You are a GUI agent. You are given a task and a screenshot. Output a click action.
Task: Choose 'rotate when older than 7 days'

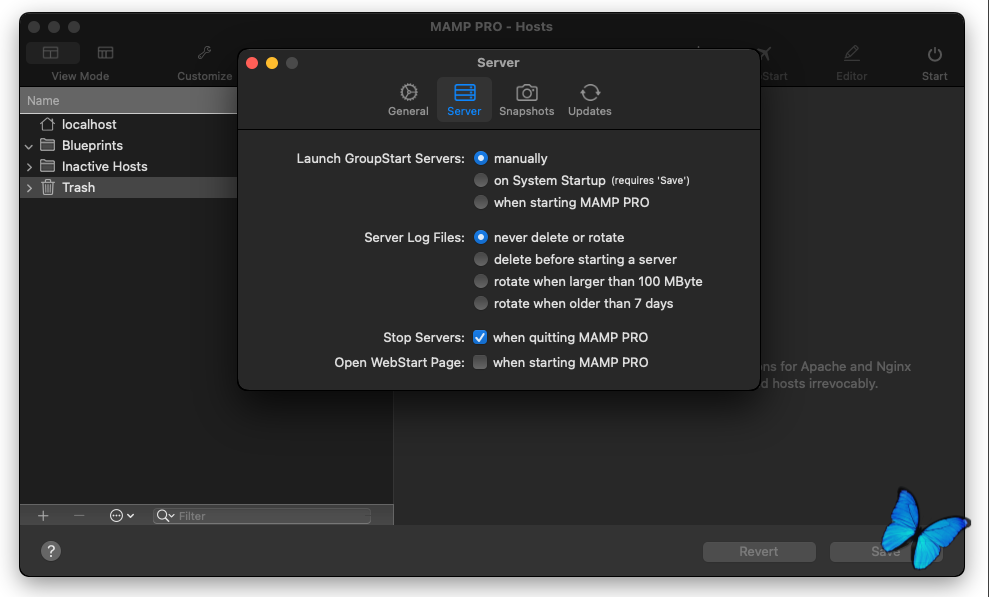coord(481,304)
